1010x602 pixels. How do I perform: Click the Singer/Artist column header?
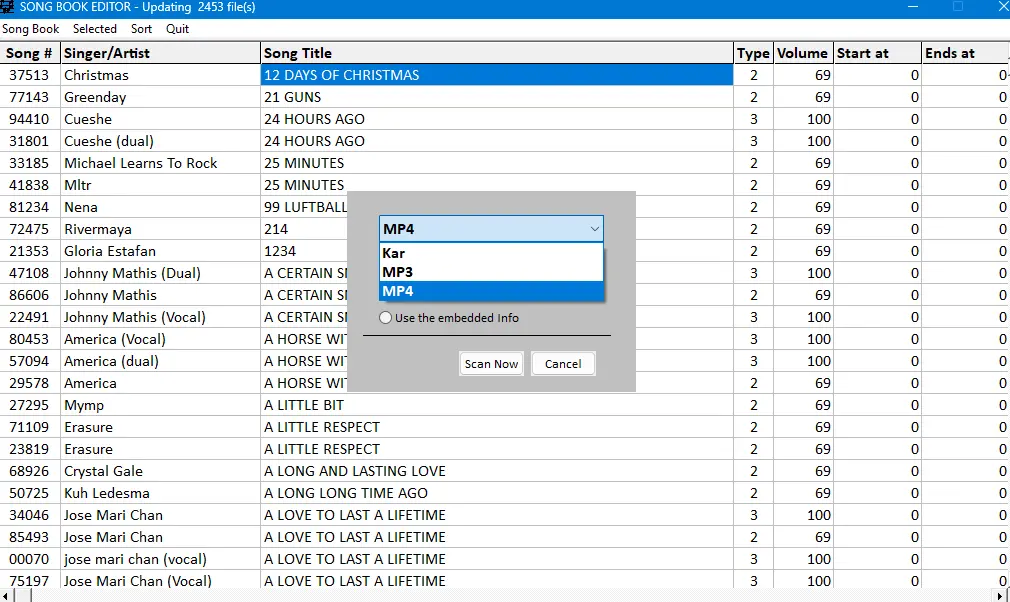(x=160, y=53)
